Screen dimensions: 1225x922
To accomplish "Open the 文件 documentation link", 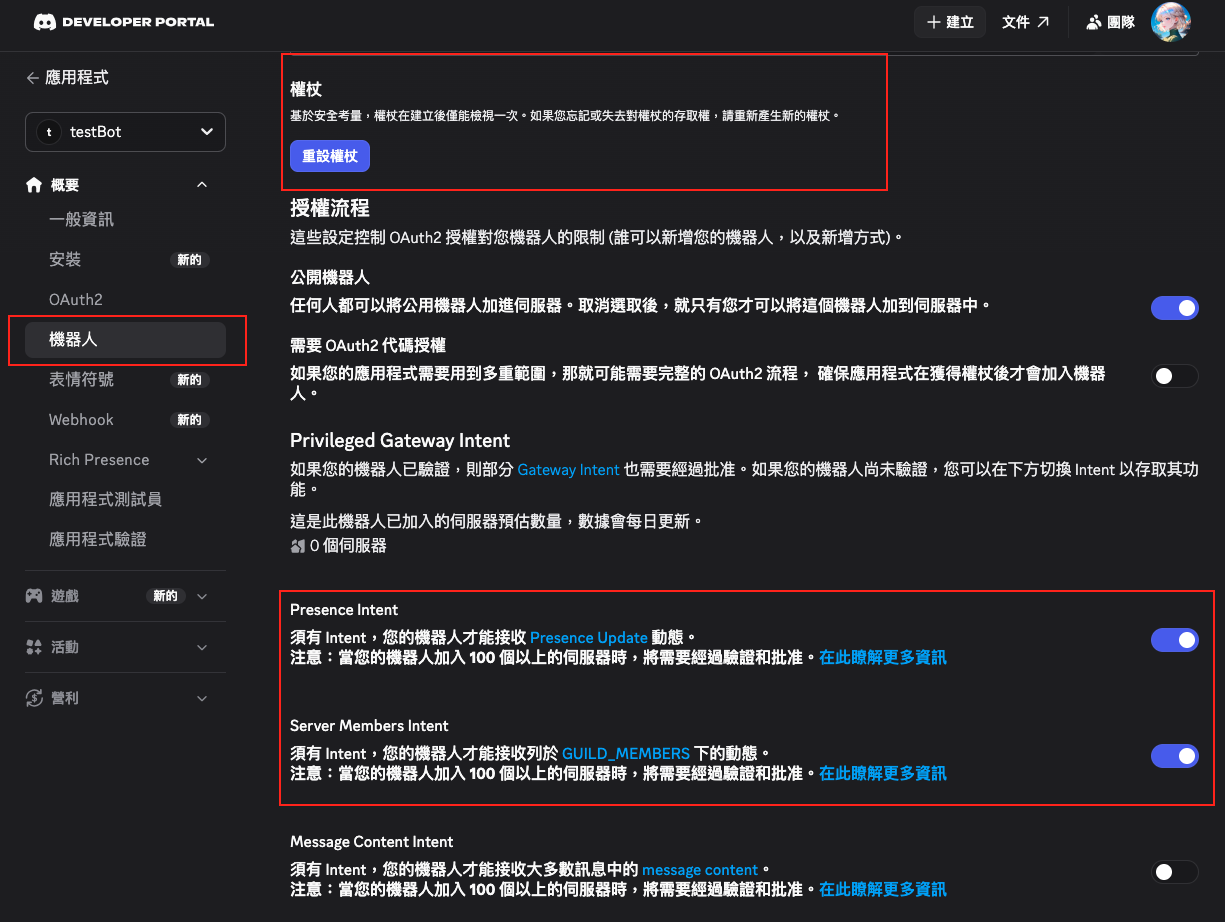I will click(1026, 22).
